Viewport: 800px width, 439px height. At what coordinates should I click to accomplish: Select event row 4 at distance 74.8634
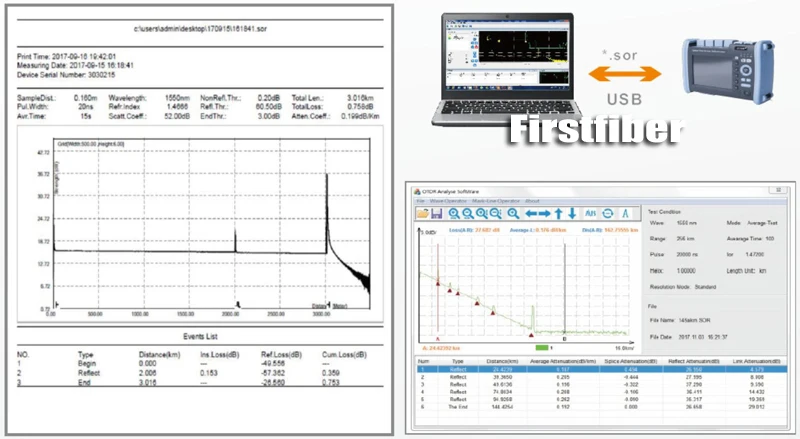601,392
